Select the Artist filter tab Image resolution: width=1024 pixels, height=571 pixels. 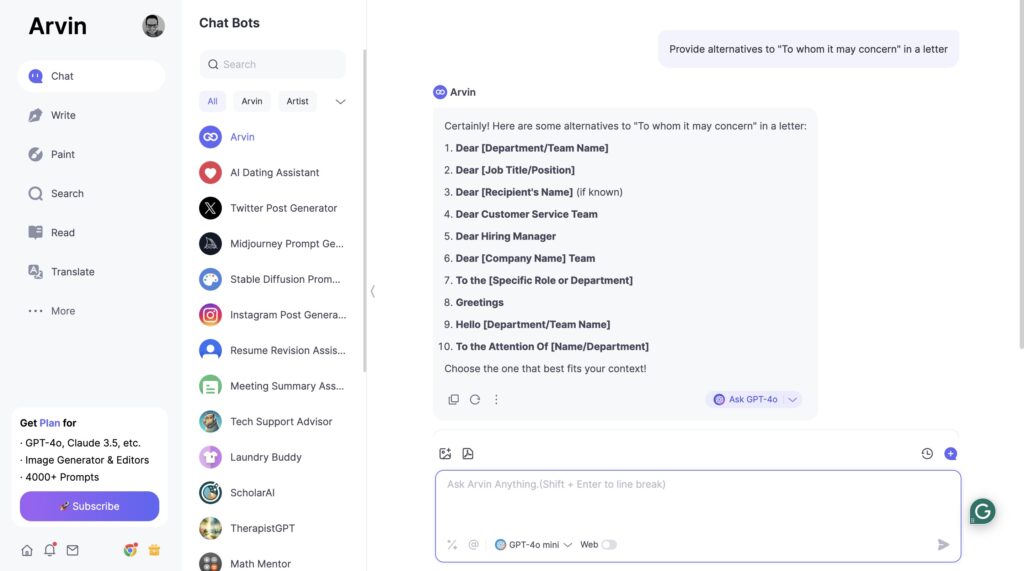[297, 101]
